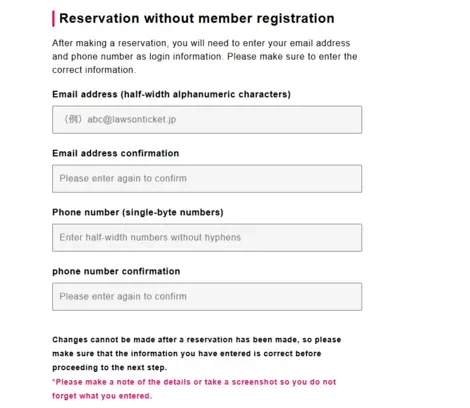The width and height of the screenshot is (470, 408).
Task: Click the 'proceeding to the next step.' line
Action: [110, 368]
